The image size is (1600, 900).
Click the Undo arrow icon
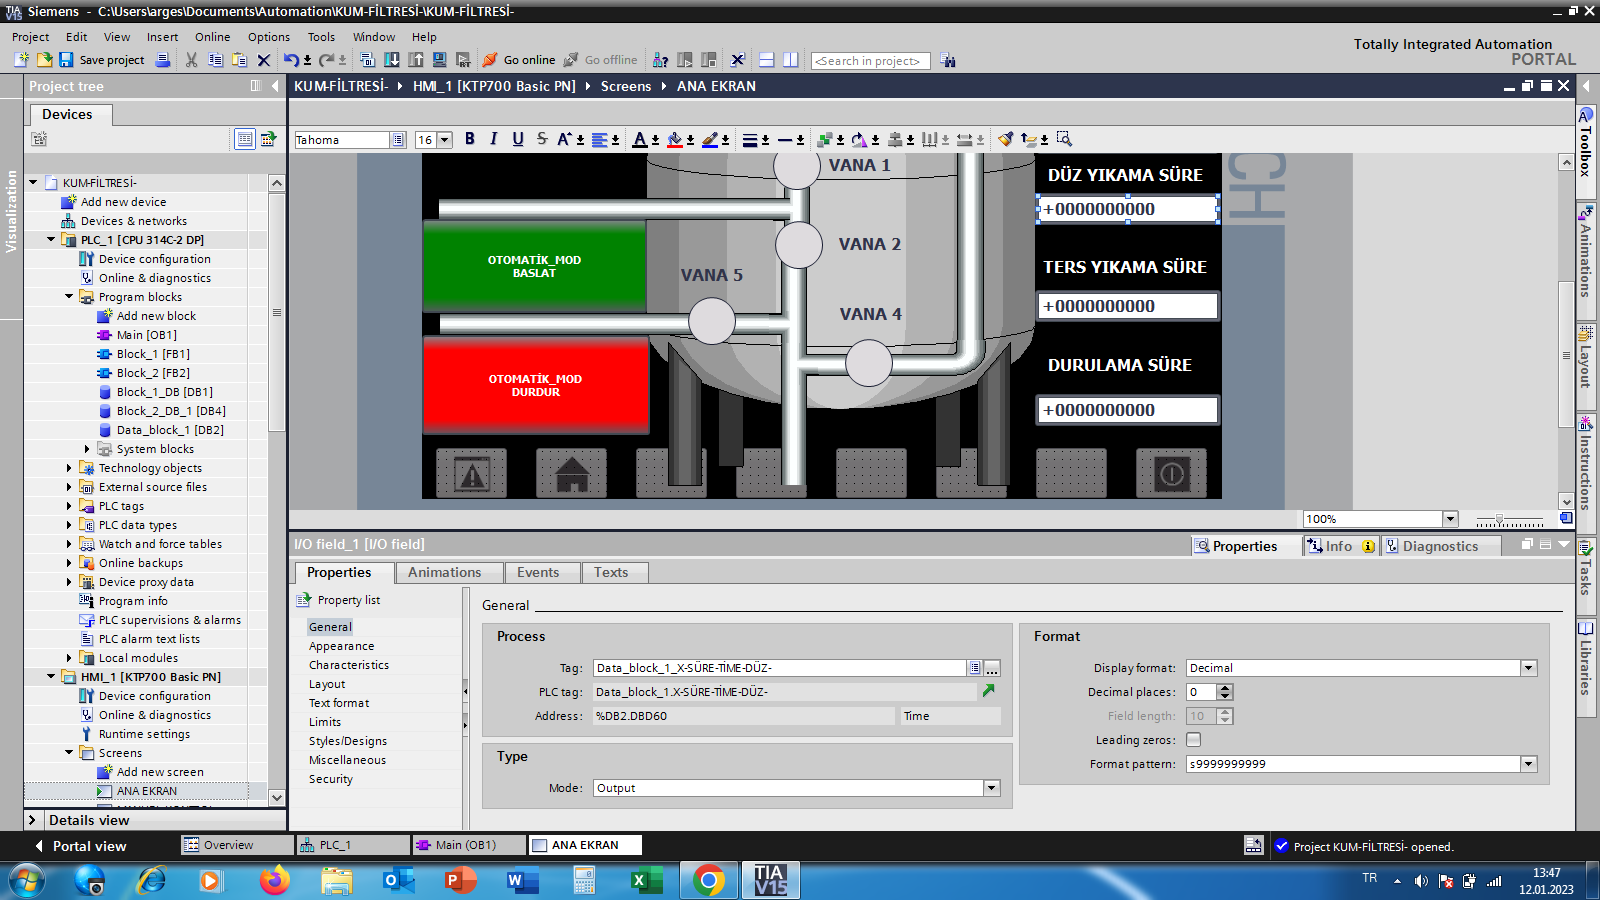[x=290, y=60]
